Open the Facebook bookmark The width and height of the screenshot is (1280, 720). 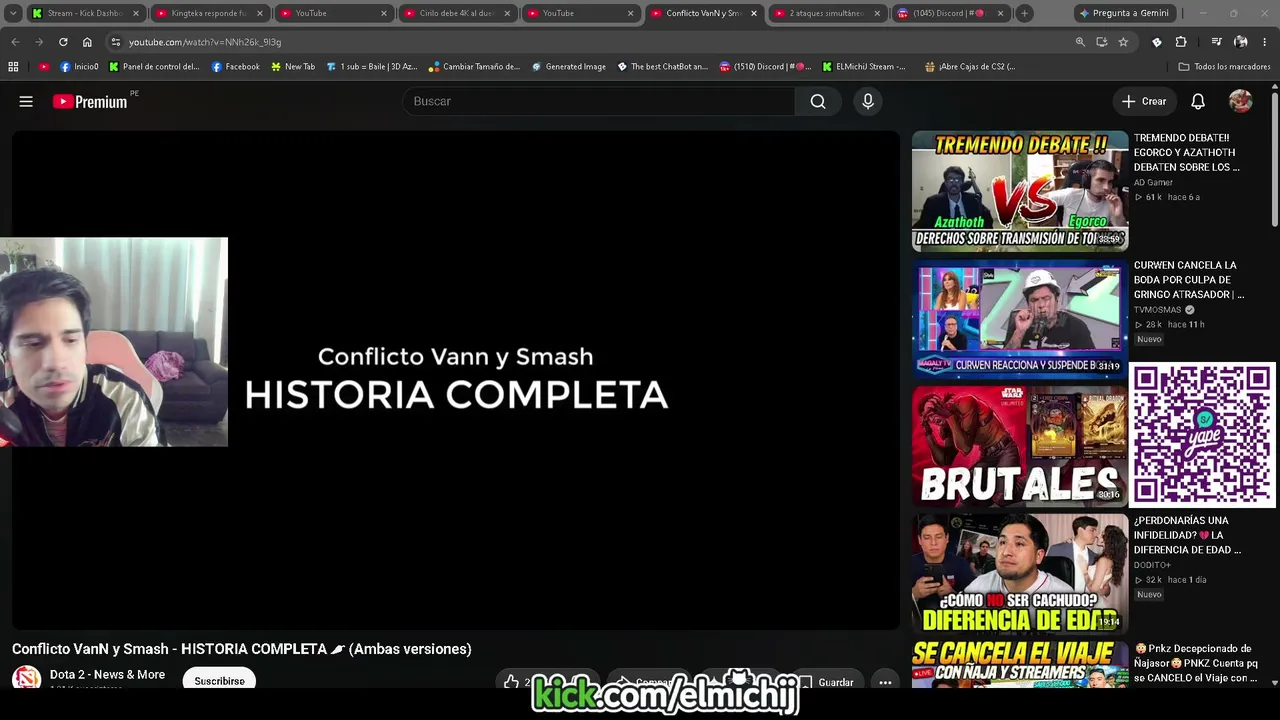click(235, 67)
